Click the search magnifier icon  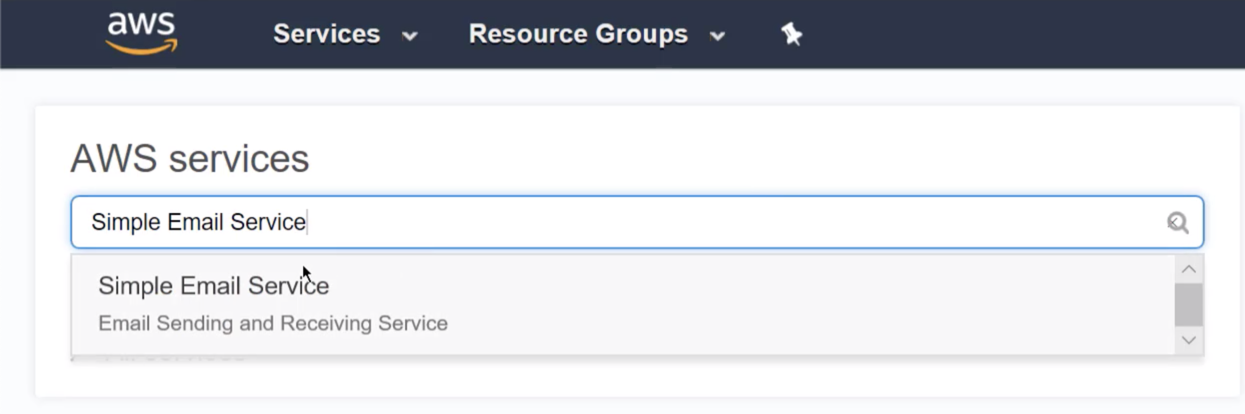tap(1178, 222)
